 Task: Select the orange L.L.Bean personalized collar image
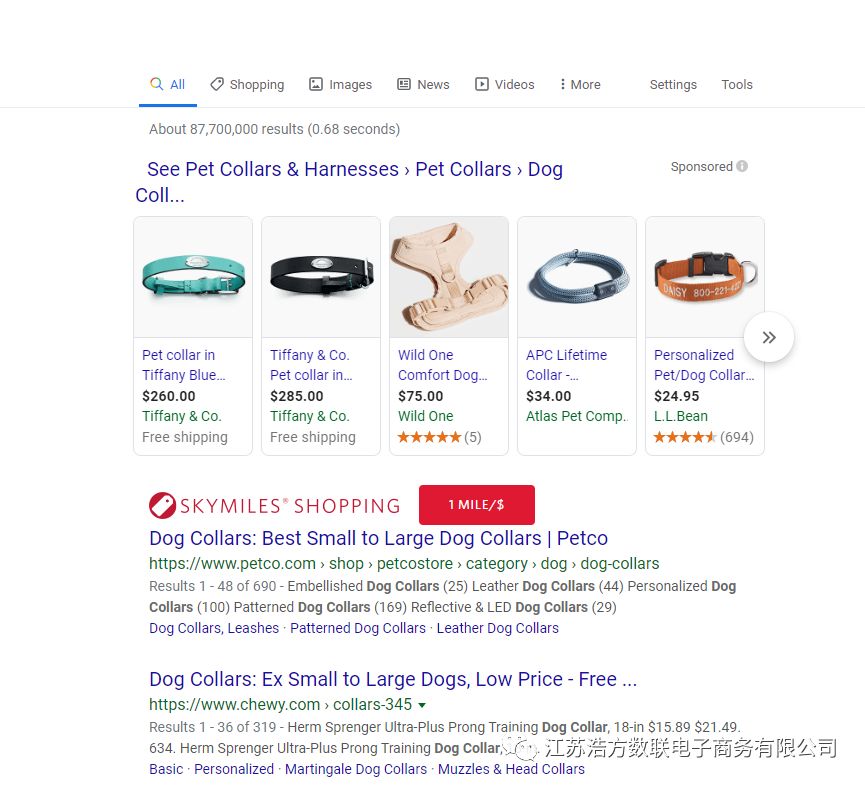705,277
